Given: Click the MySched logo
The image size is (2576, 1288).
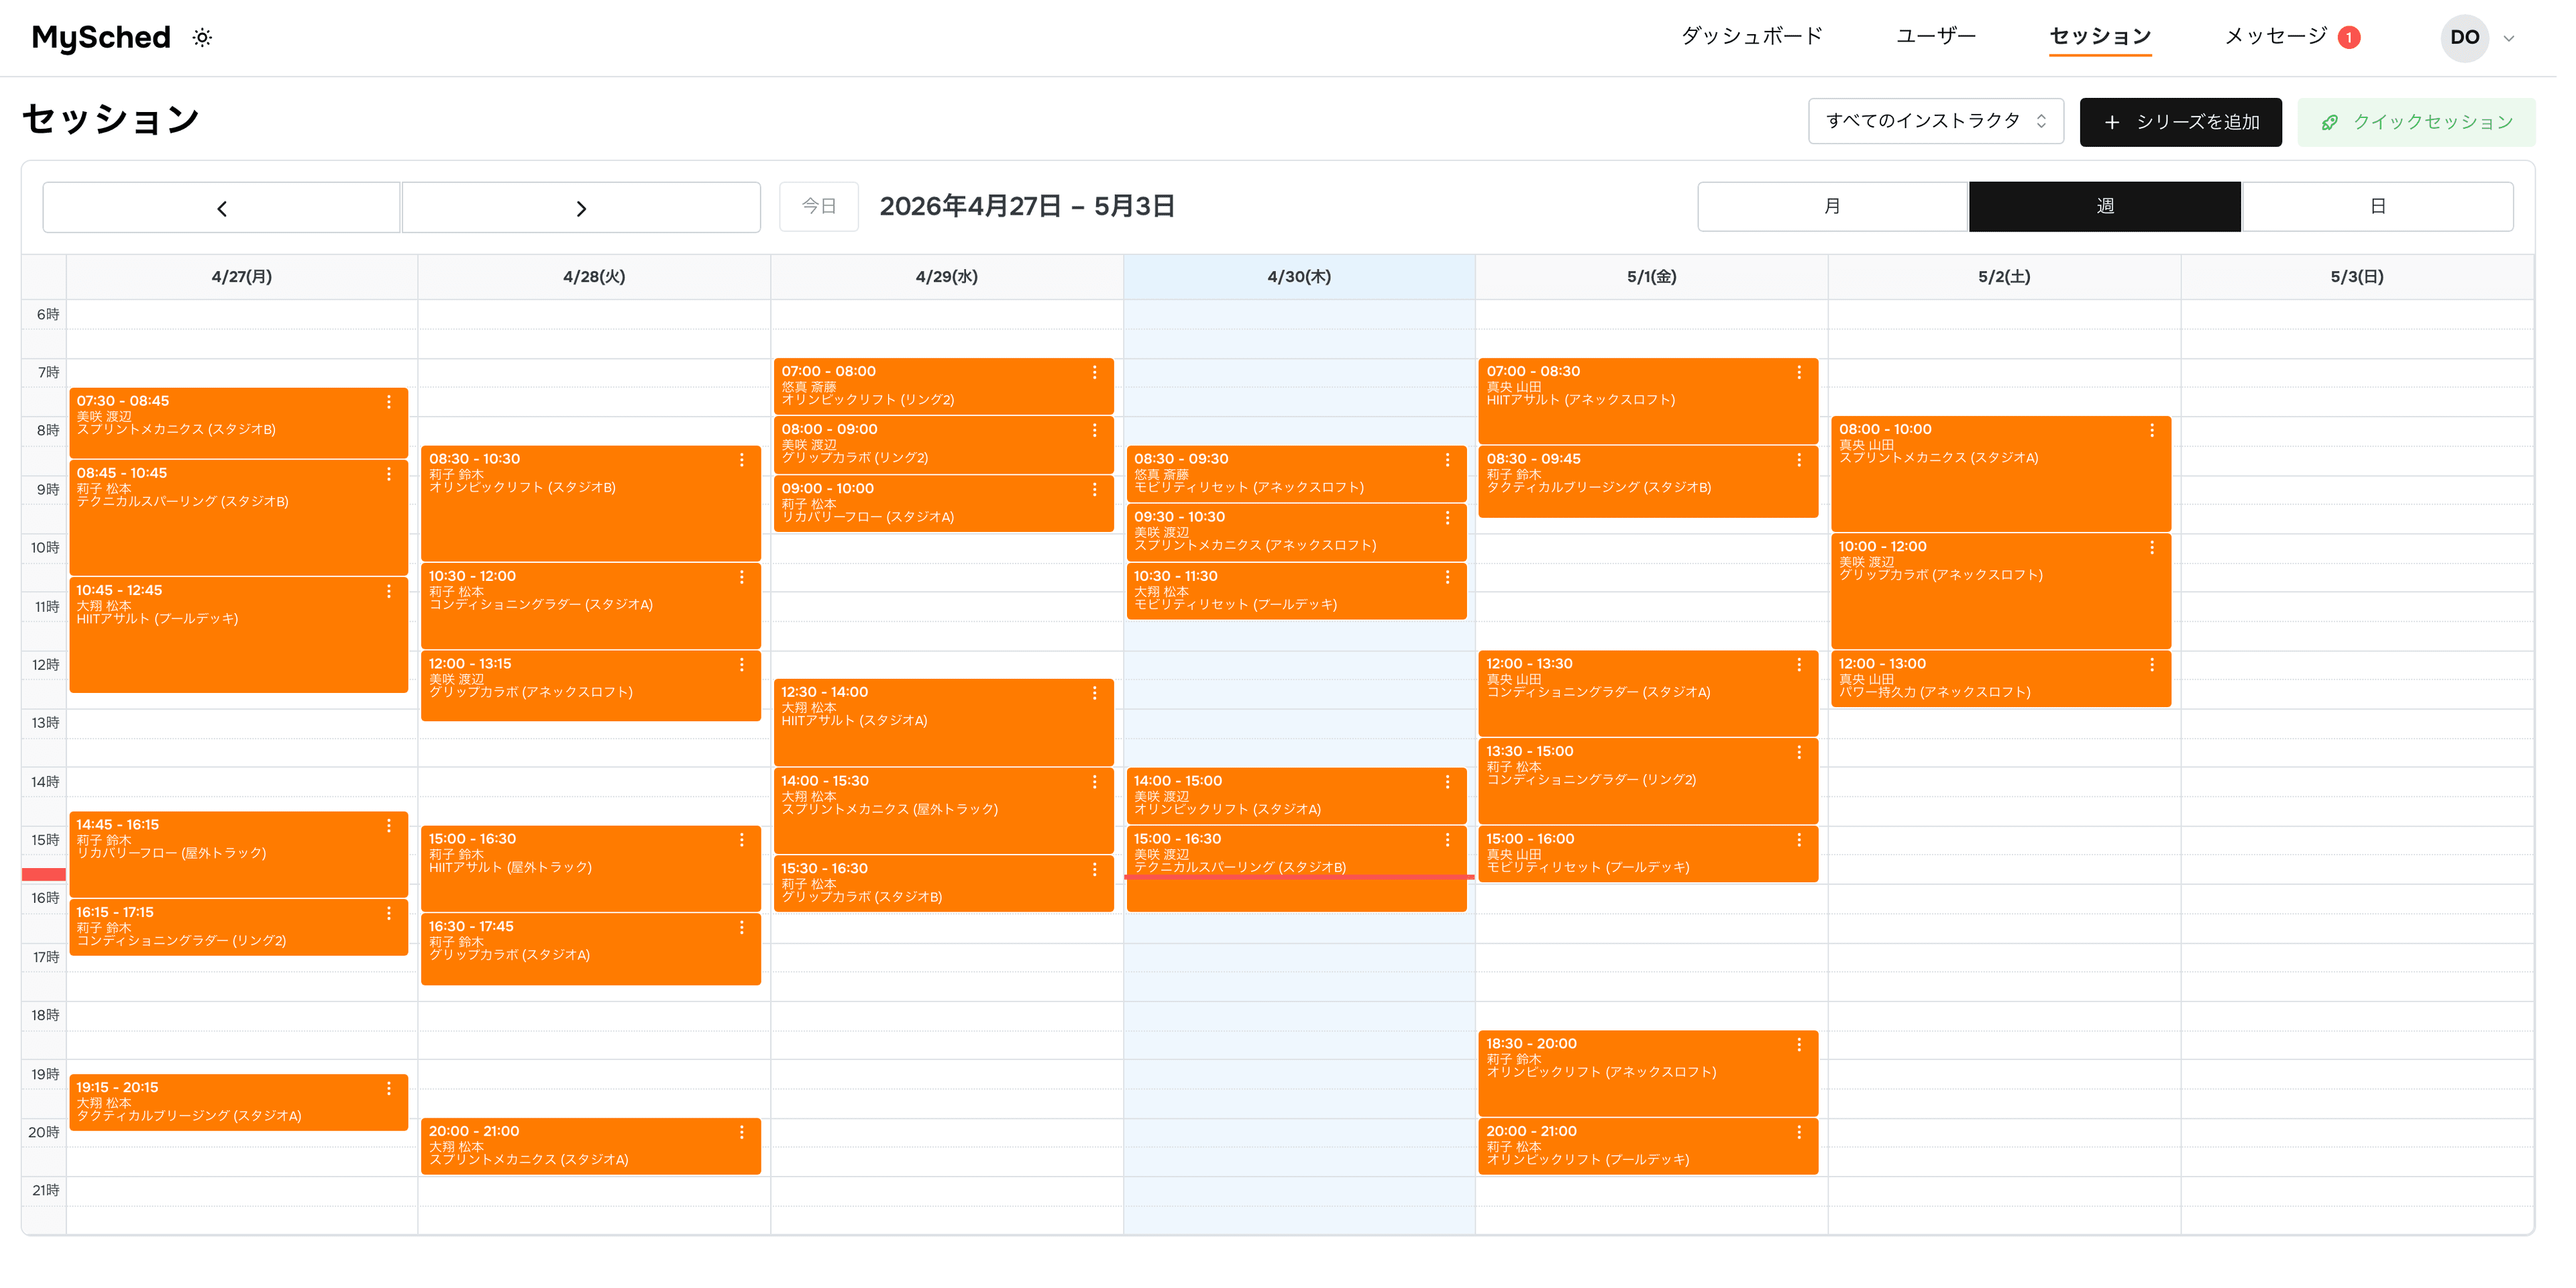Looking at the screenshot, I should (x=101, y=38).
